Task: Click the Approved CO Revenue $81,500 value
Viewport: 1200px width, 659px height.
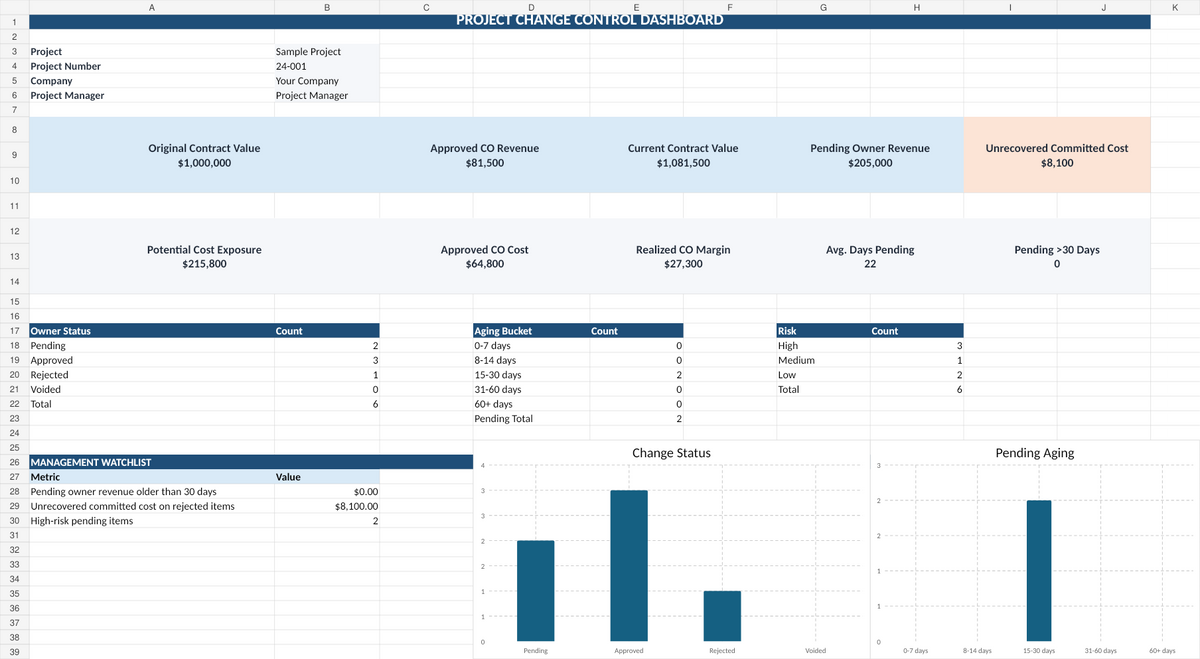Action: point(484,163)
